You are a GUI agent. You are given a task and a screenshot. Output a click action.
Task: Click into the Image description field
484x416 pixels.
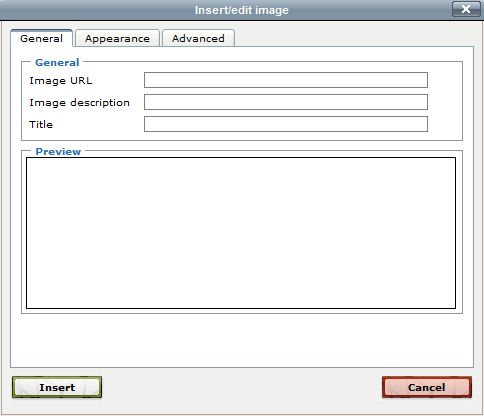pyautogui.click(x=286, y=102)
